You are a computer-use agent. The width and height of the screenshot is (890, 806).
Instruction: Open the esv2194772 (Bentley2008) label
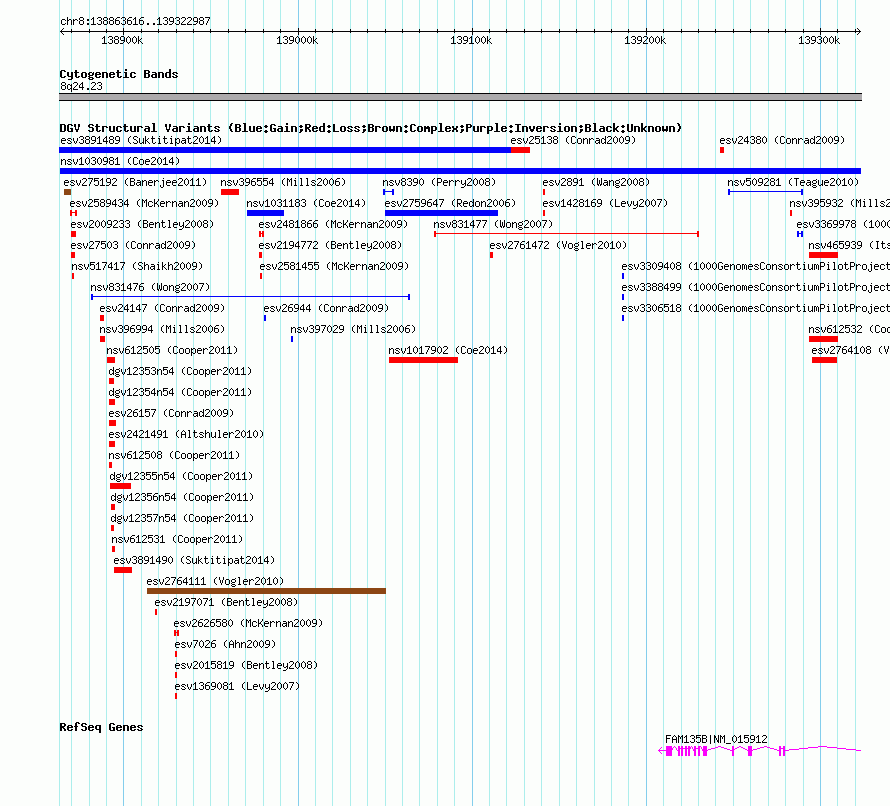click(330, 245)
